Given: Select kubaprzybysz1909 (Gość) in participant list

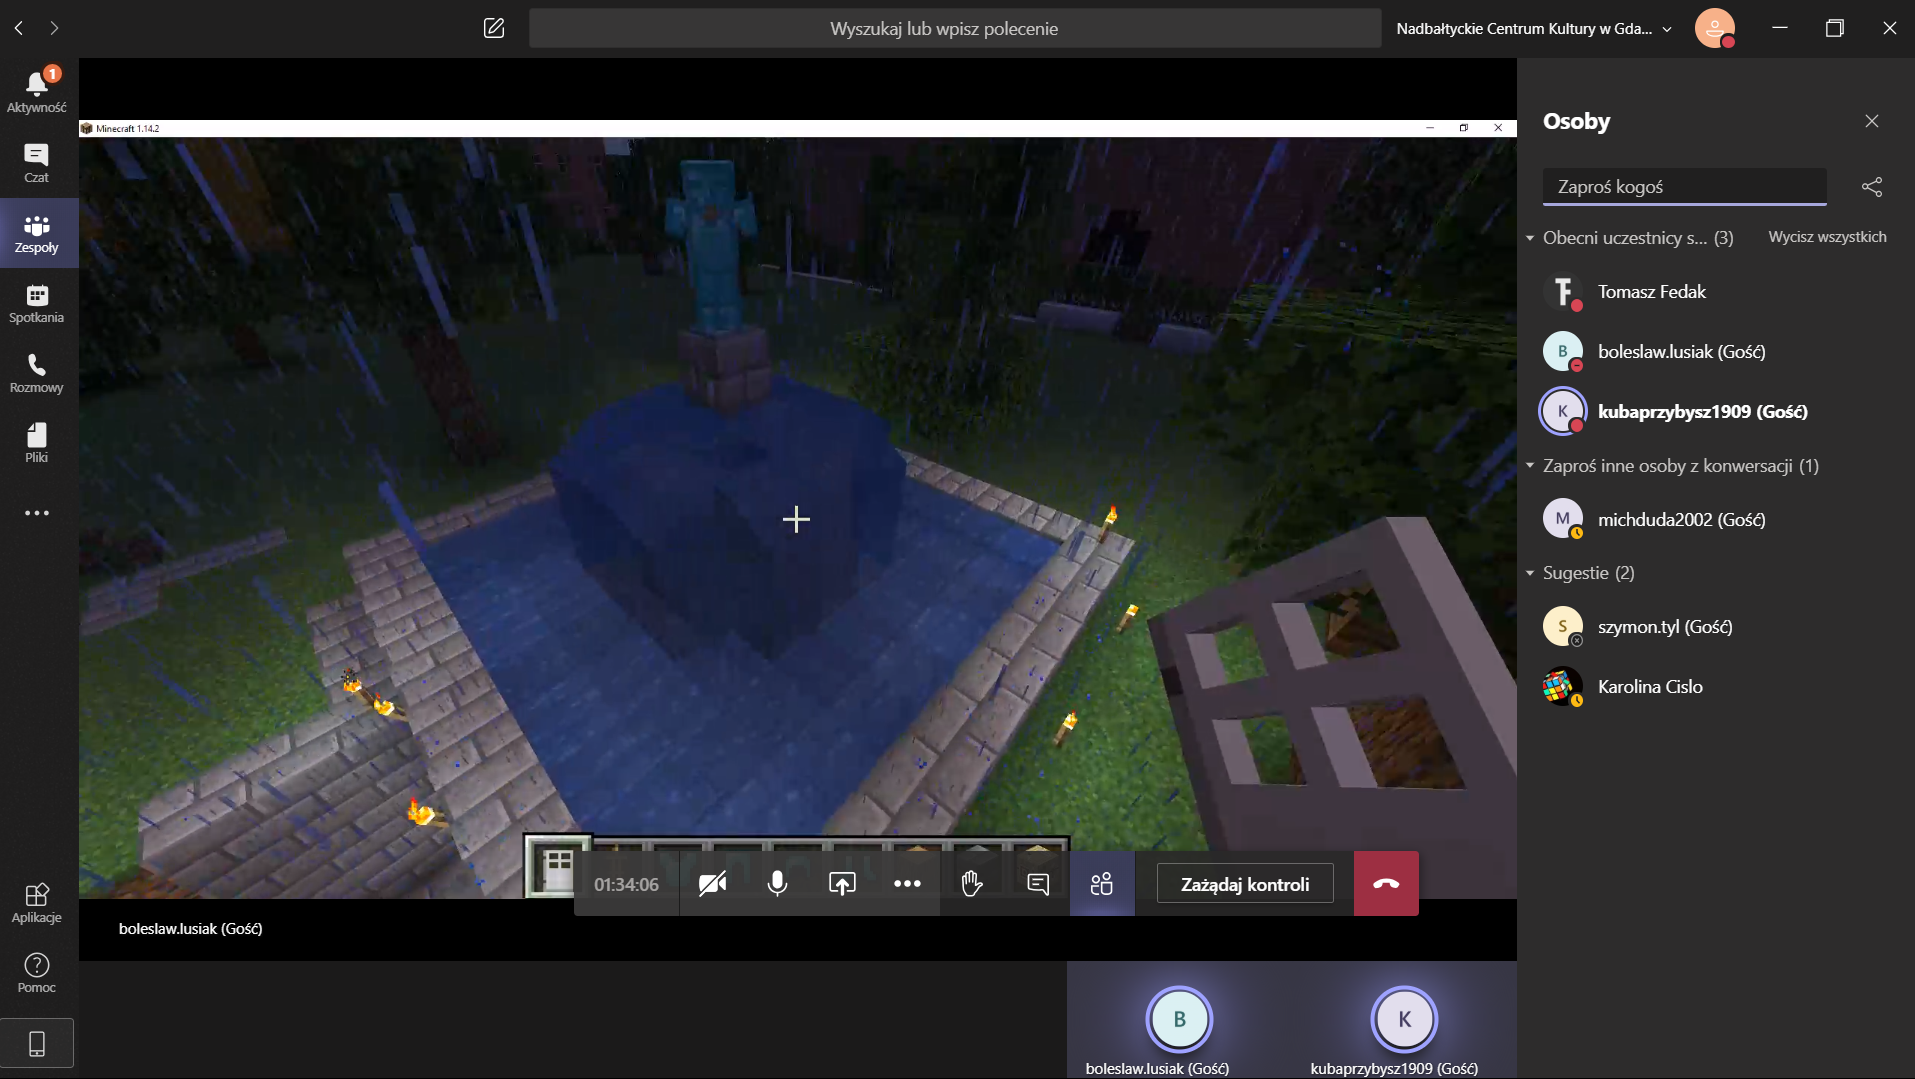Looking at the screenshot, I should pyautogui.click(x=1715, y=412).
